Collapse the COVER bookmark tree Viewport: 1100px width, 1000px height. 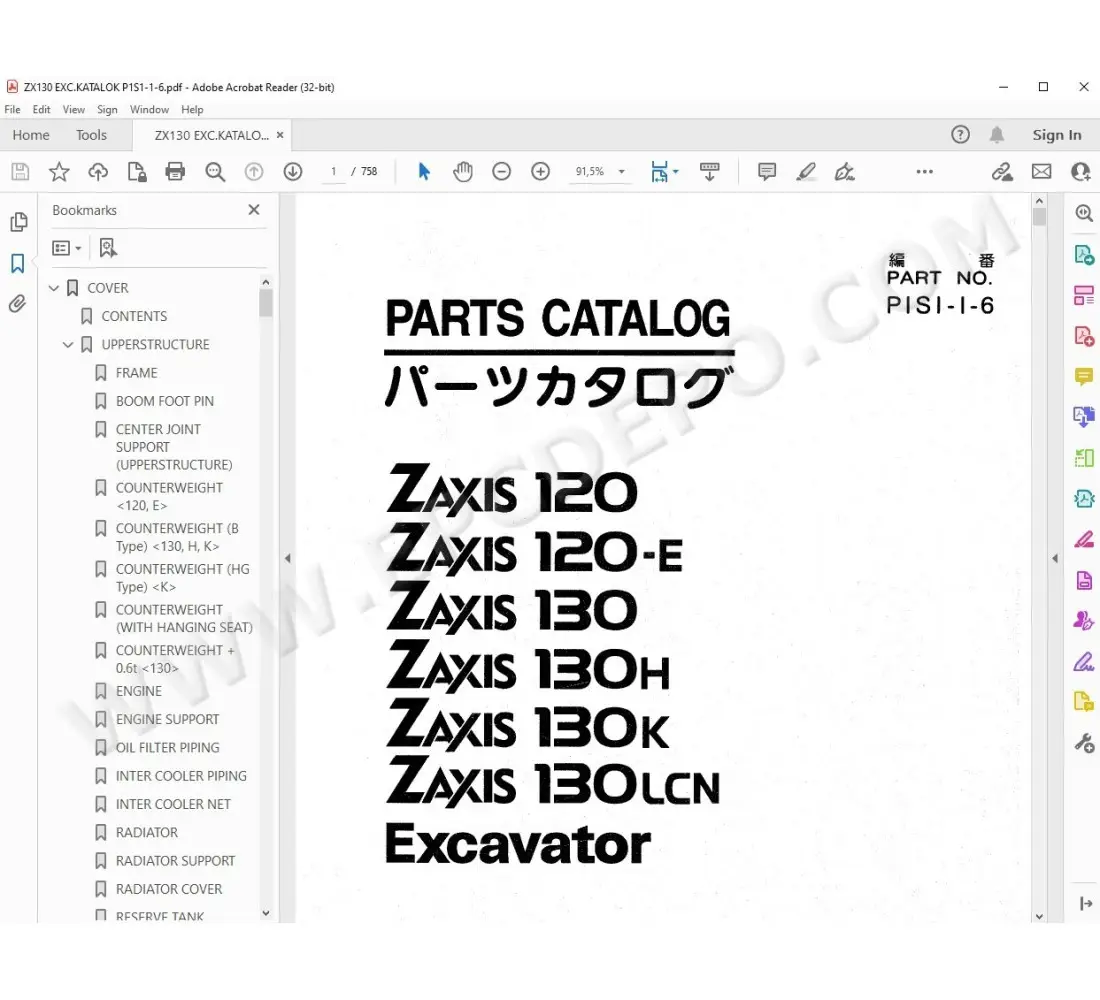pos(54,287)
